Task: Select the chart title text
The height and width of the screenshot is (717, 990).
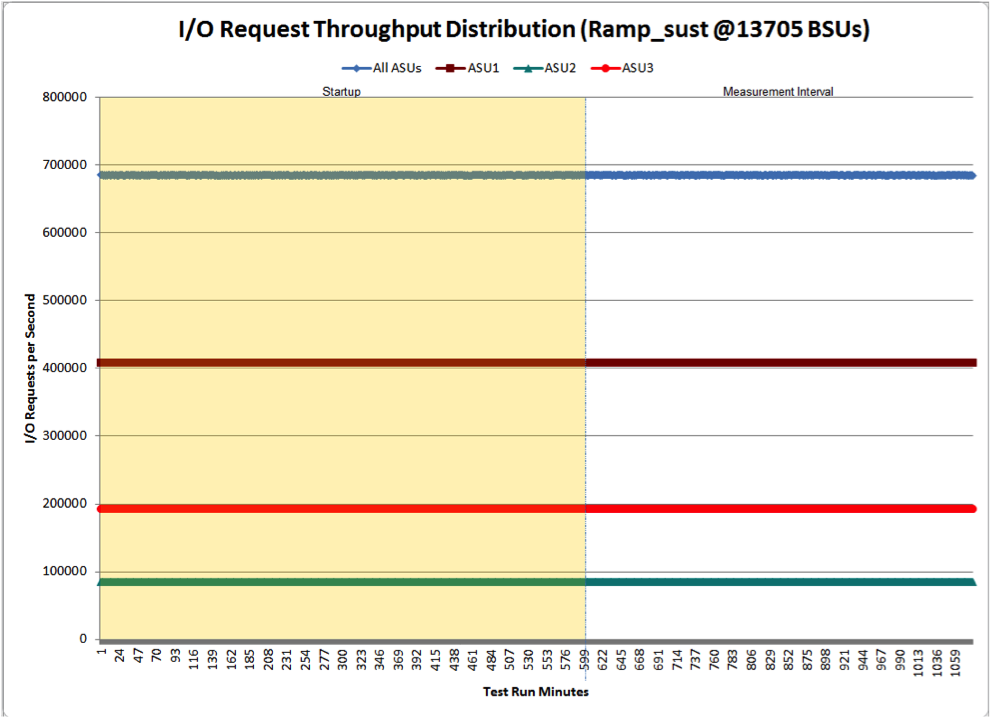Action: [524, 30]
